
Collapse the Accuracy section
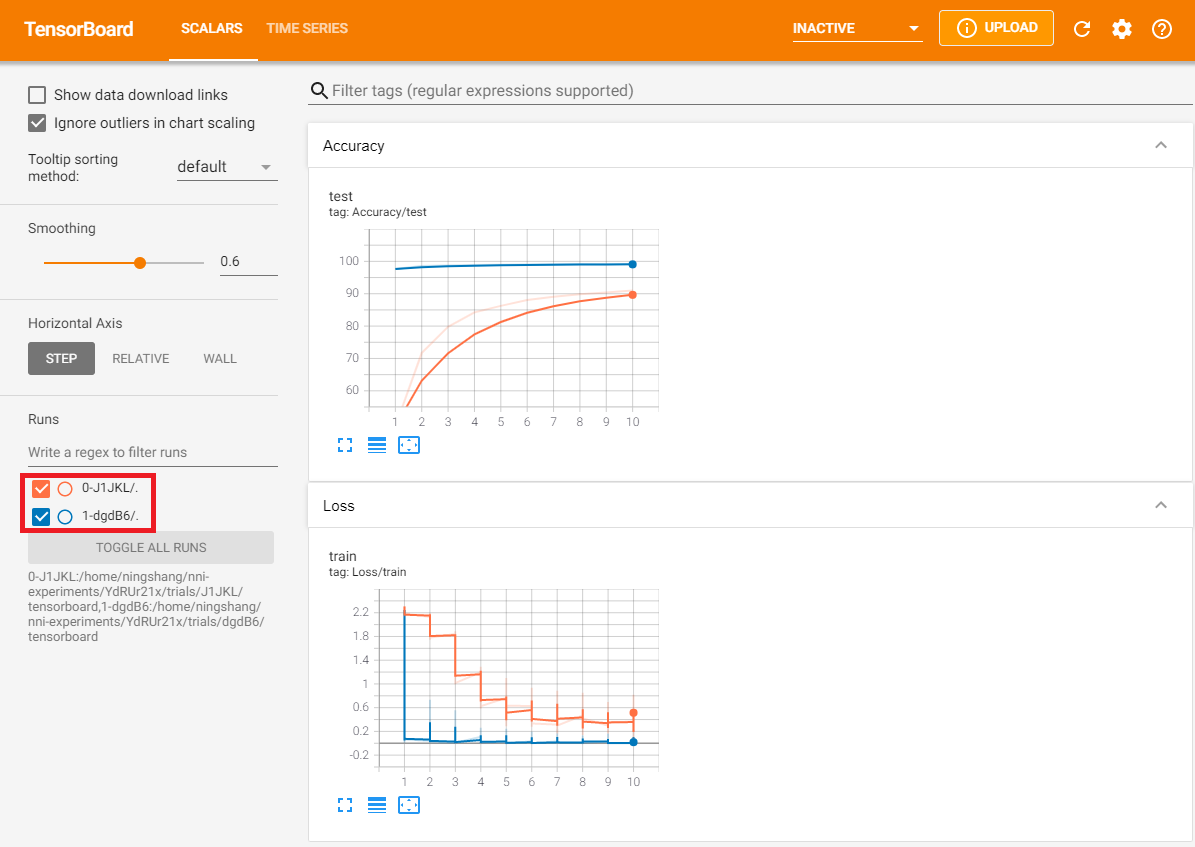pos(1161,146)
